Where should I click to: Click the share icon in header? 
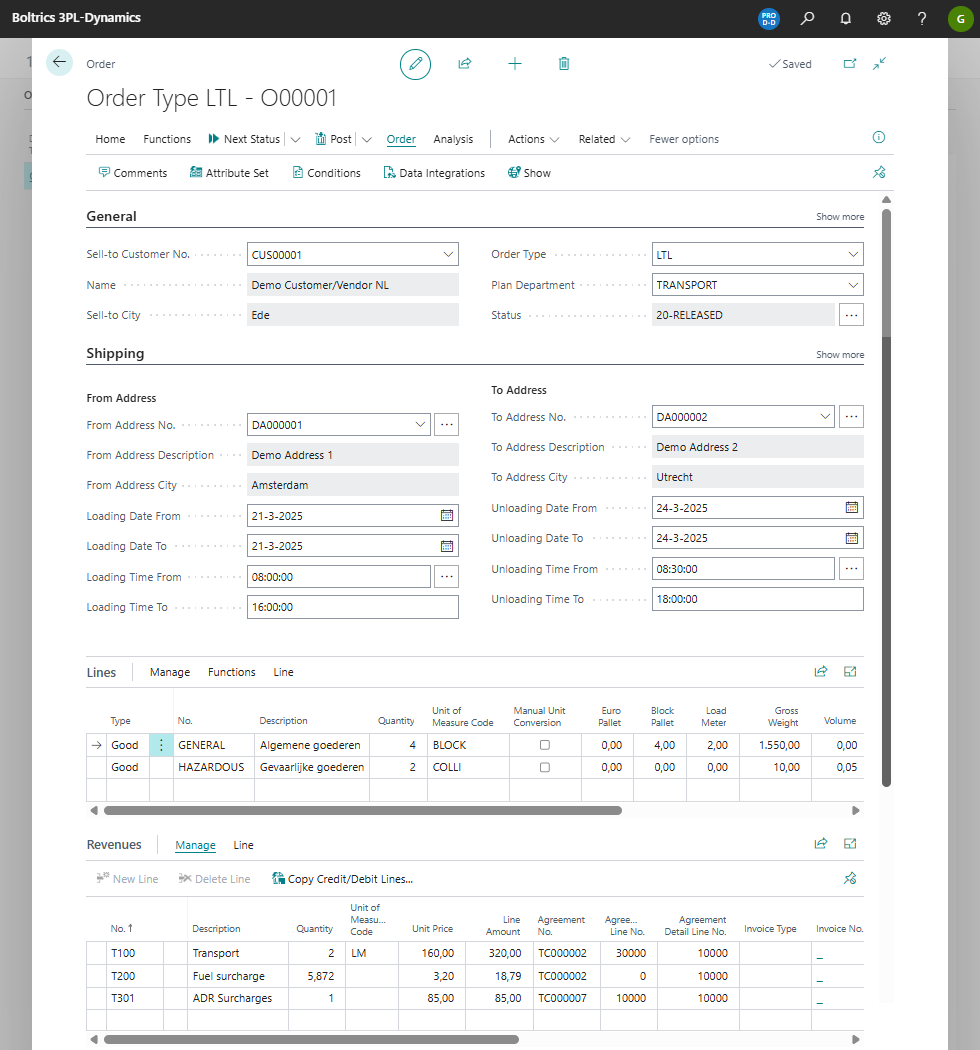tap(465, 64)
